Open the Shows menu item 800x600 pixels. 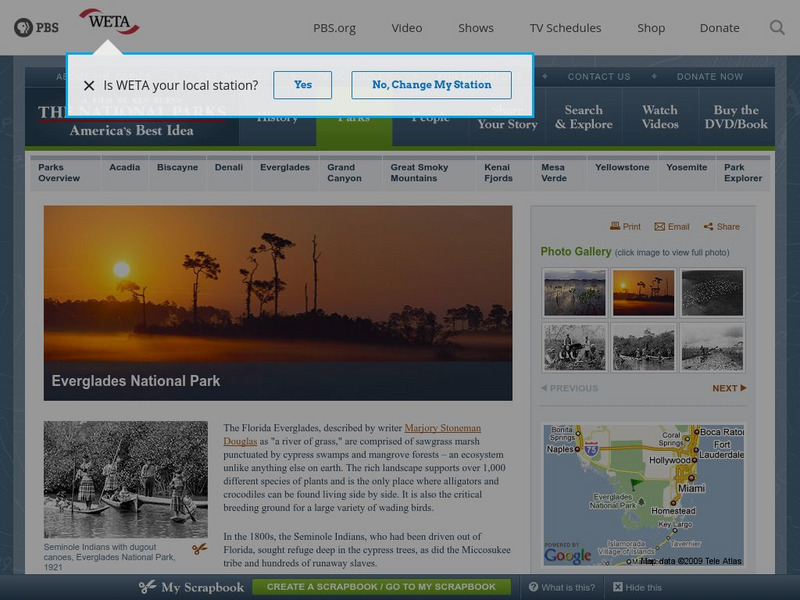point(476,28)
